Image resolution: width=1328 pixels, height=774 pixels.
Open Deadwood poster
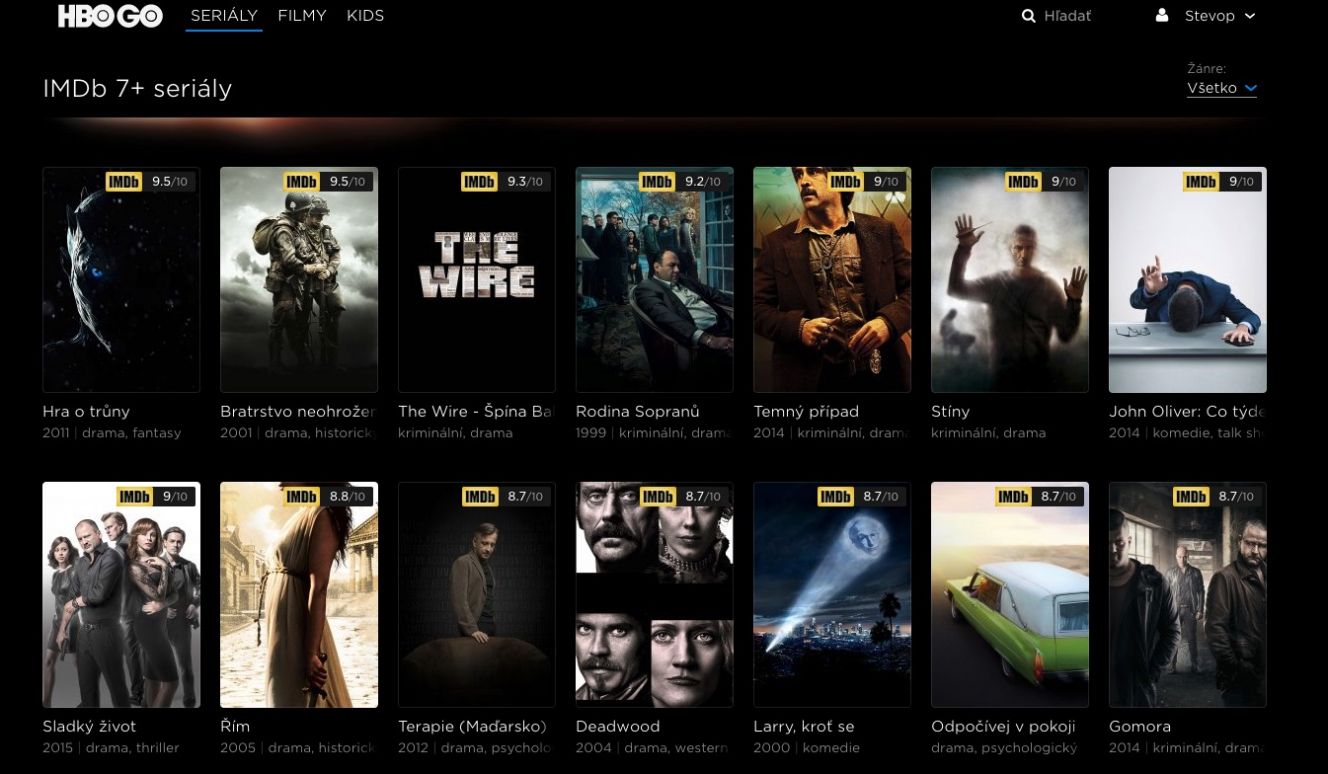[654, 595]
